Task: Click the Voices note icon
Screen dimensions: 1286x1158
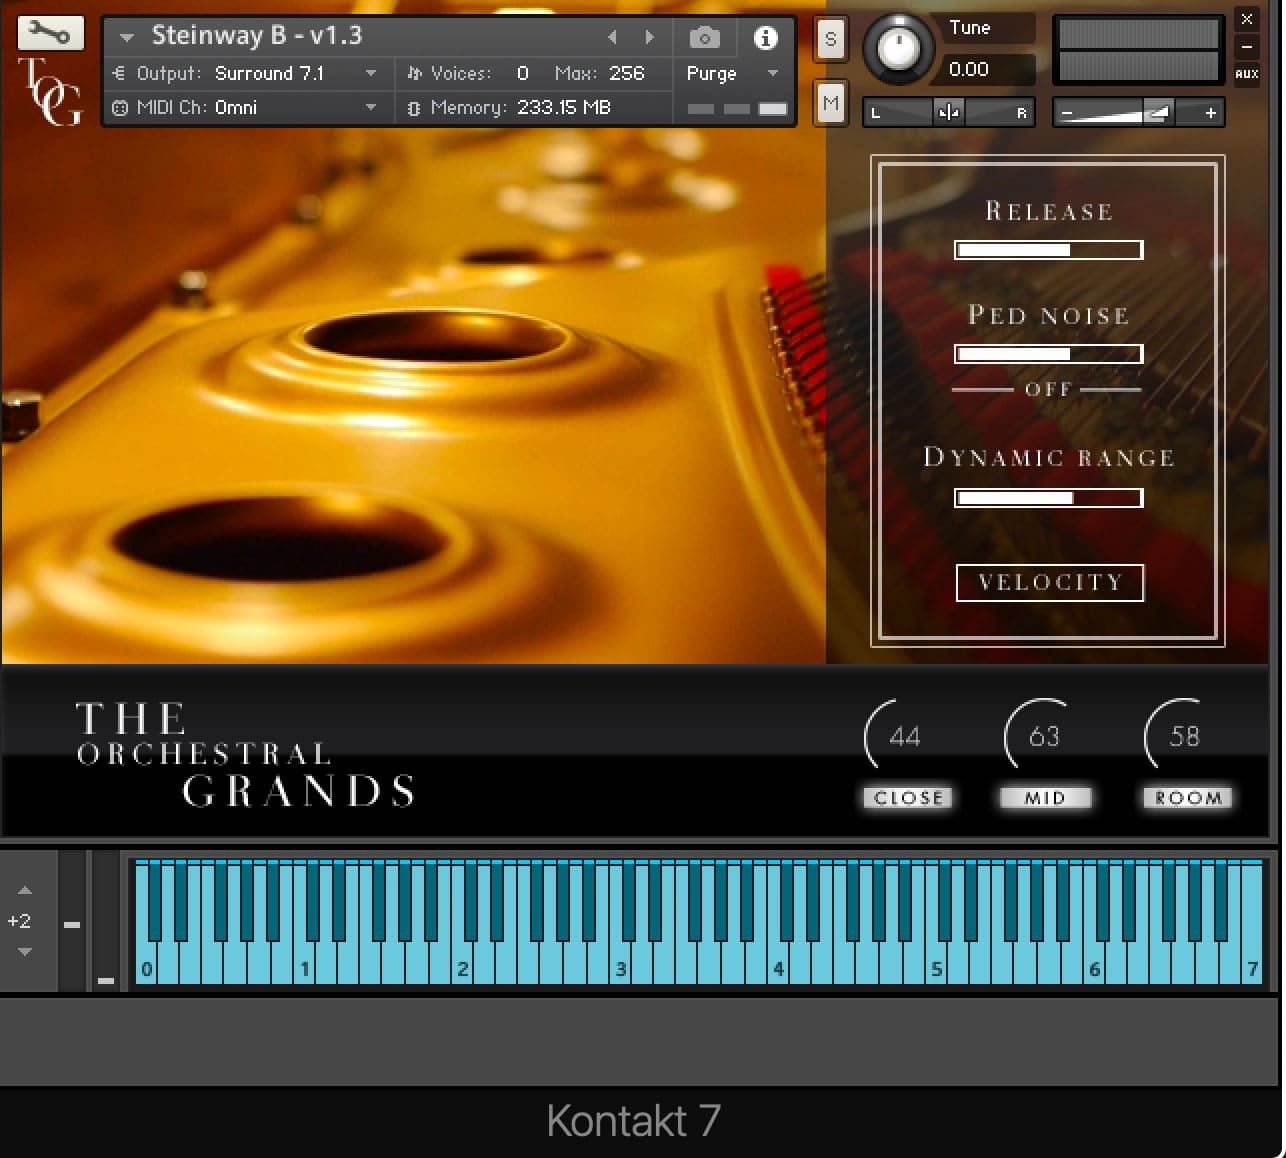Action: point(413,73)
